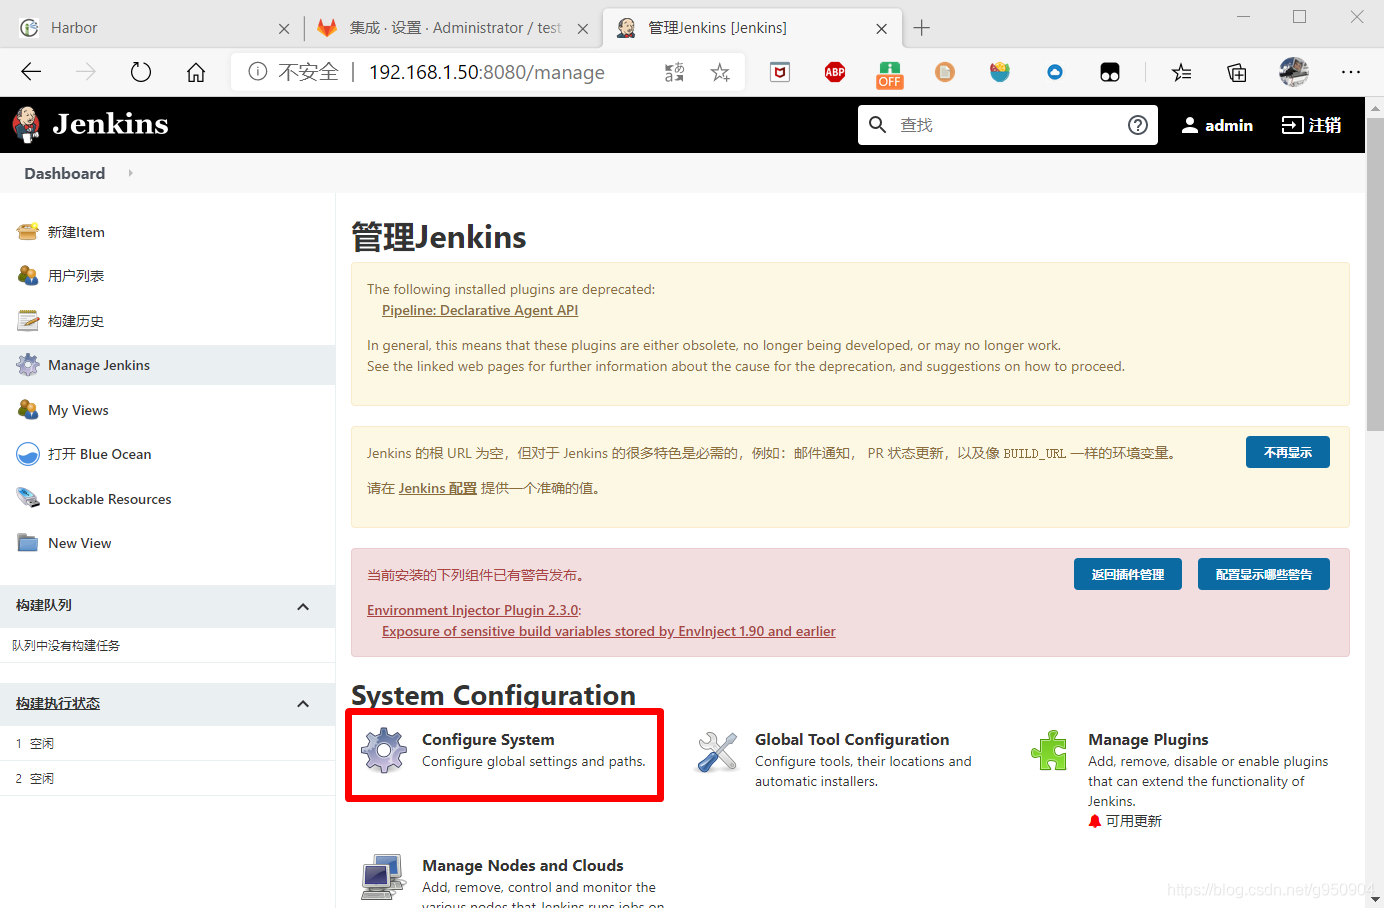Viewport: 1384px width, 908px height.
Task: Expand the Dashboard breadcrumb arrow
Action: coord(130,173)
